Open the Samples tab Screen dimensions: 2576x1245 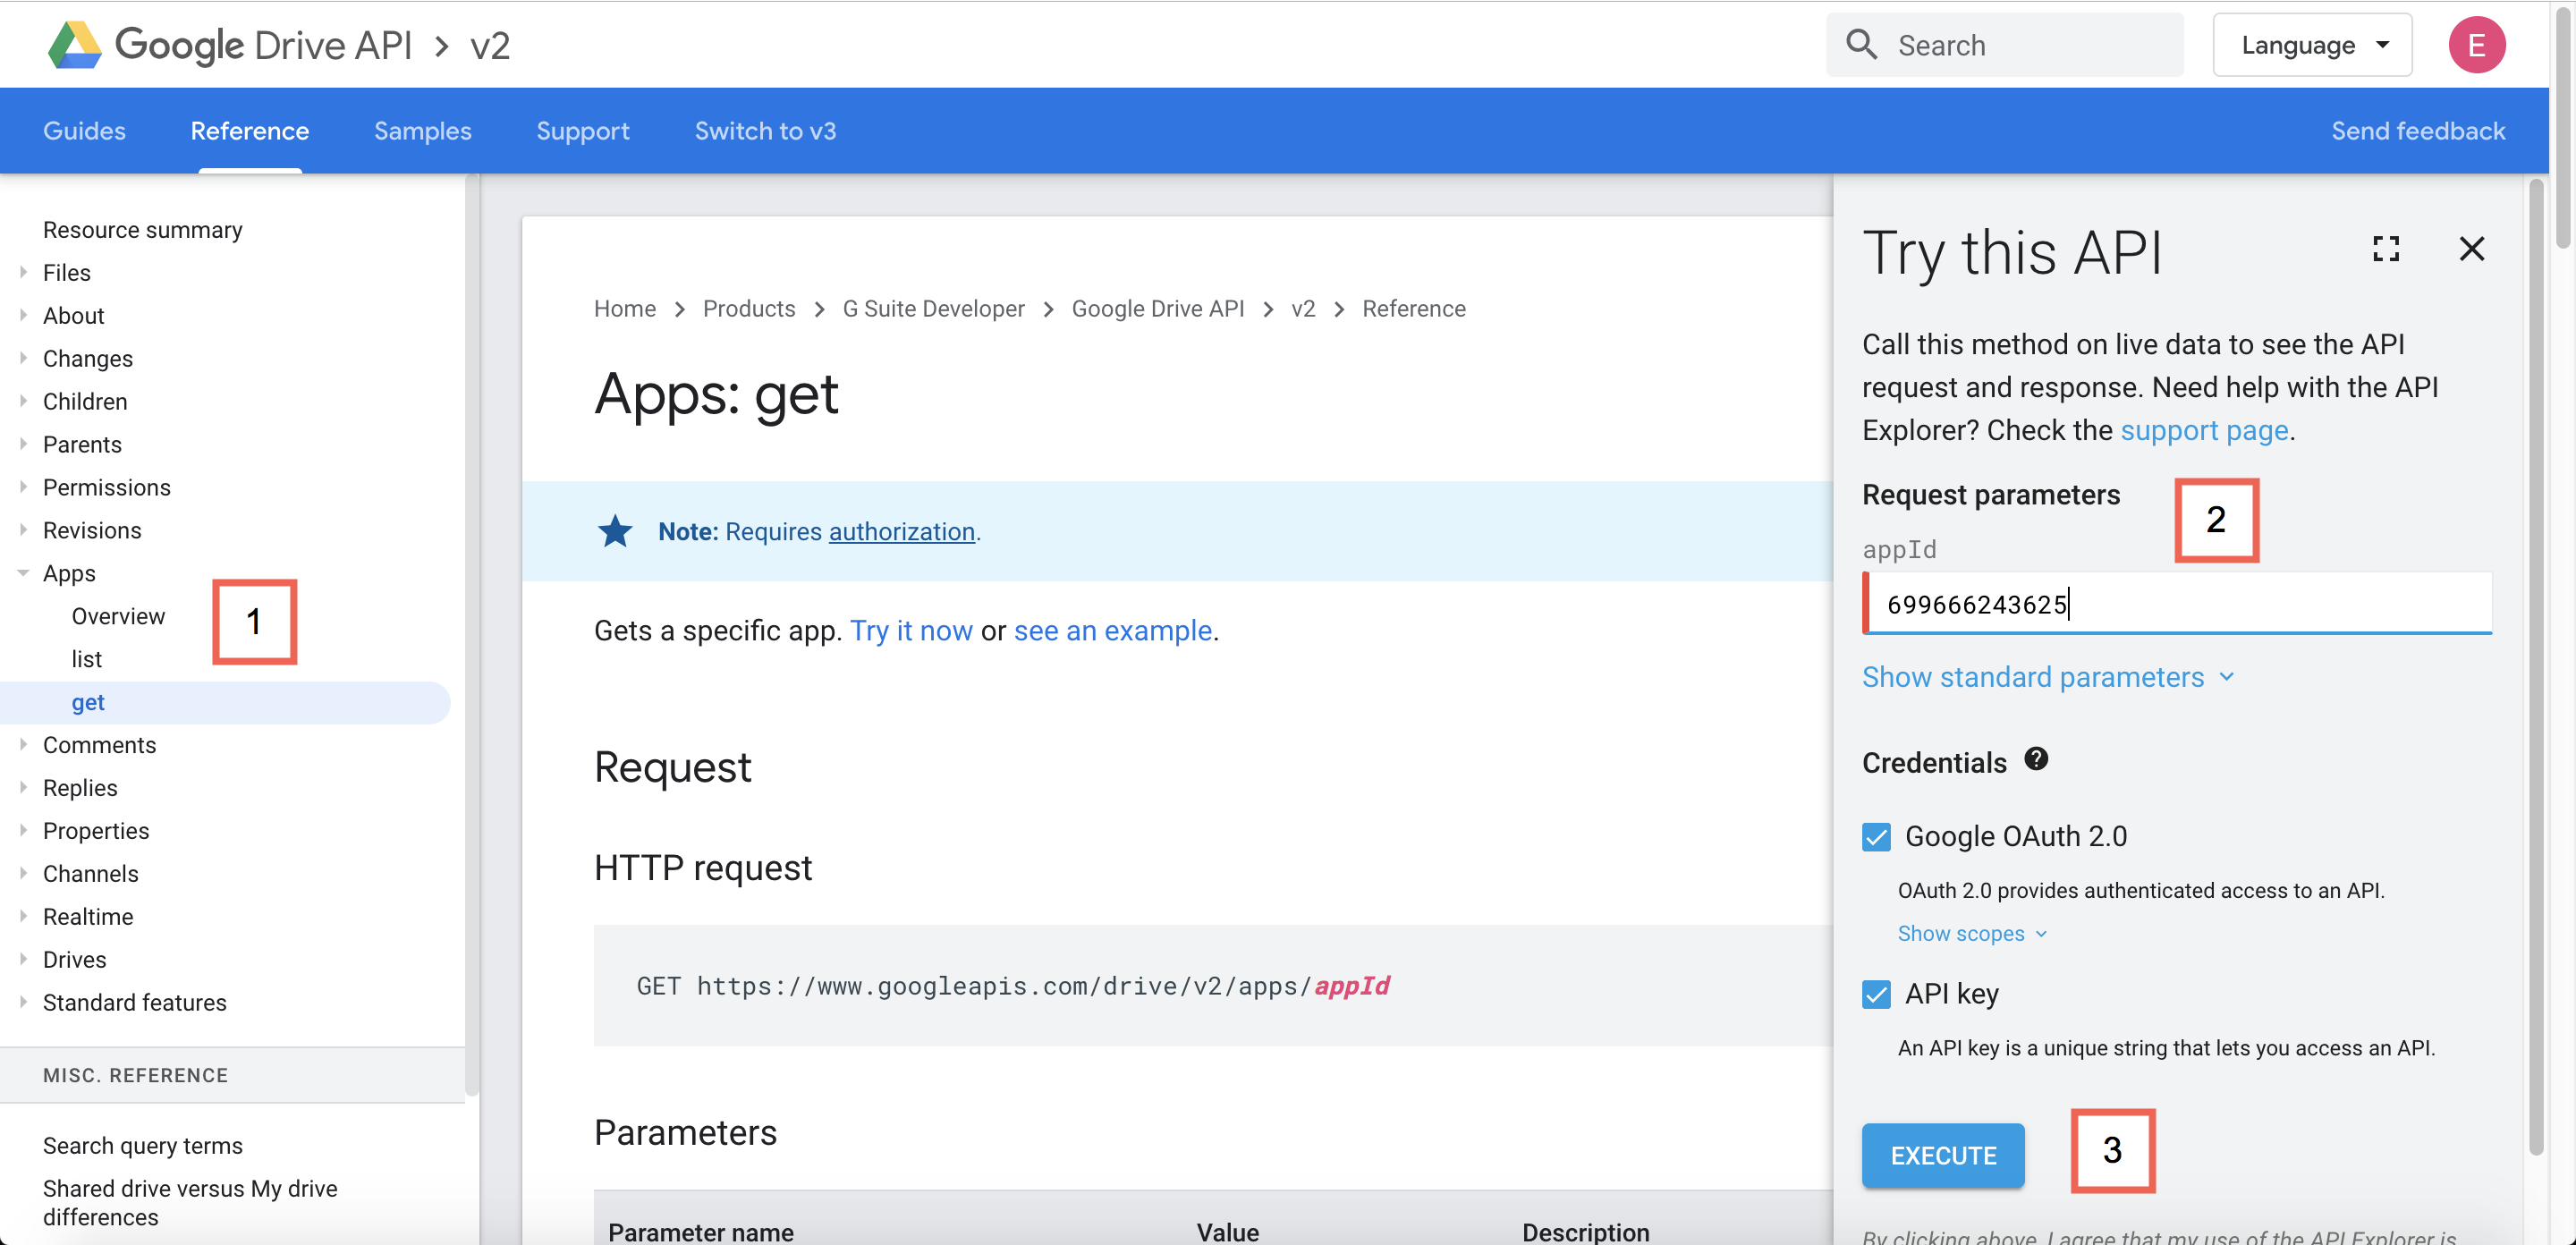422,131
